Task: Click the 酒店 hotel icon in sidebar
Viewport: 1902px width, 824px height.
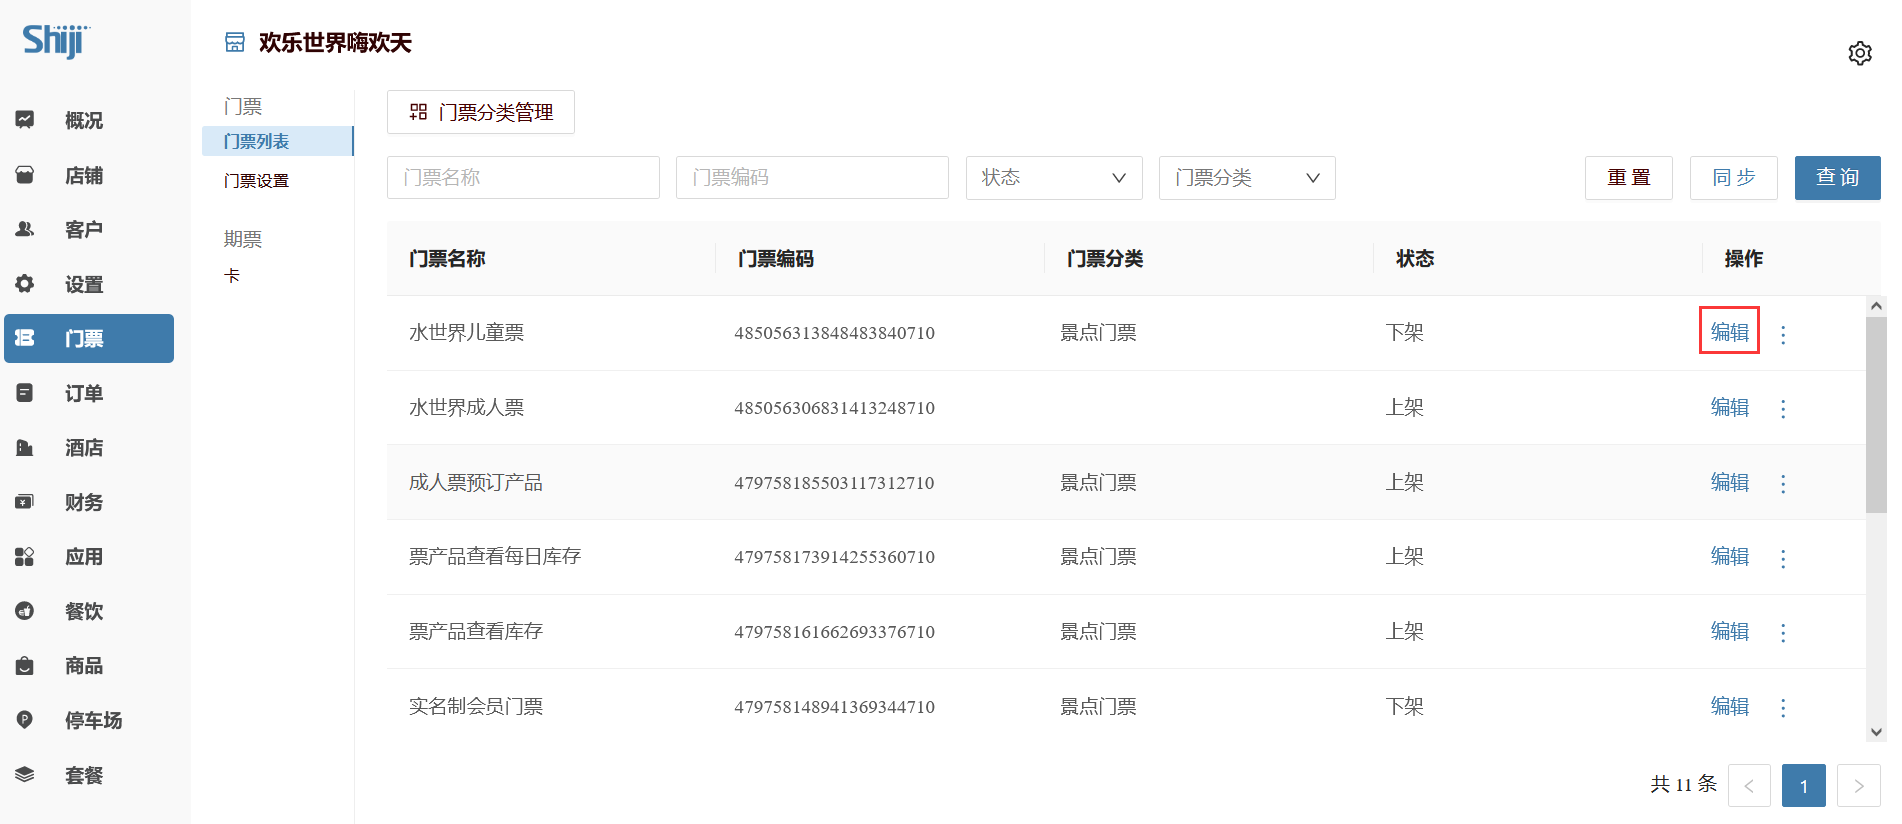Action: coord(25,447)
